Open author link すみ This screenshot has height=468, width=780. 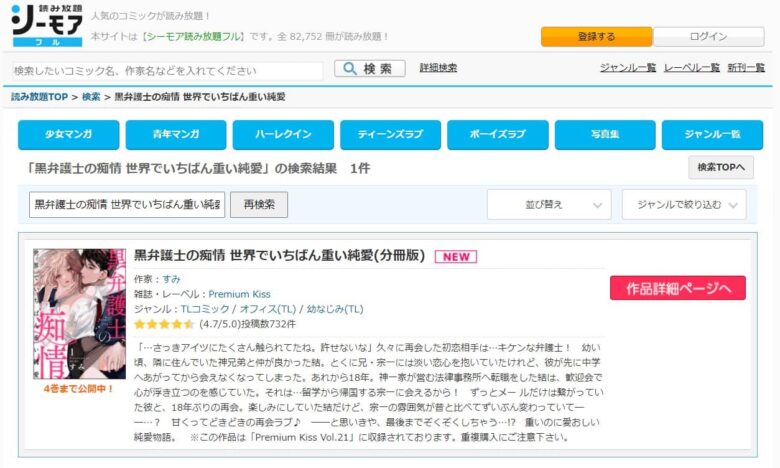tap(171, 279)
